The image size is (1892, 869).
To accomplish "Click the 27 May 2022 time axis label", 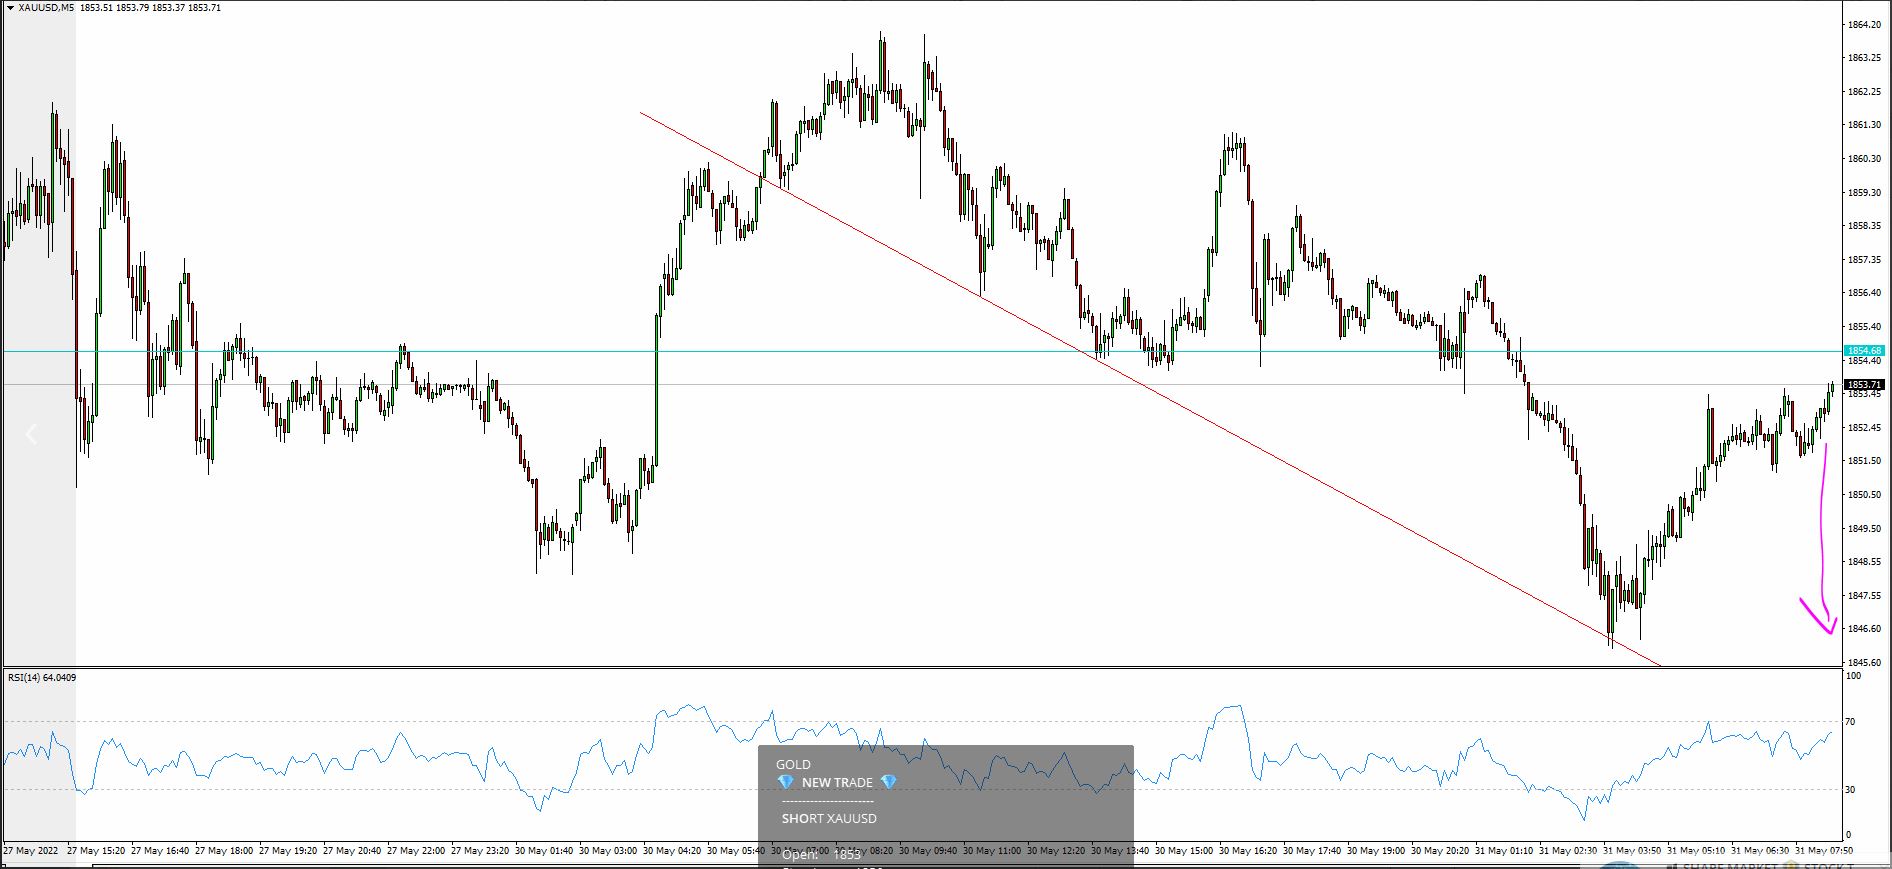I will click(31, 851).
